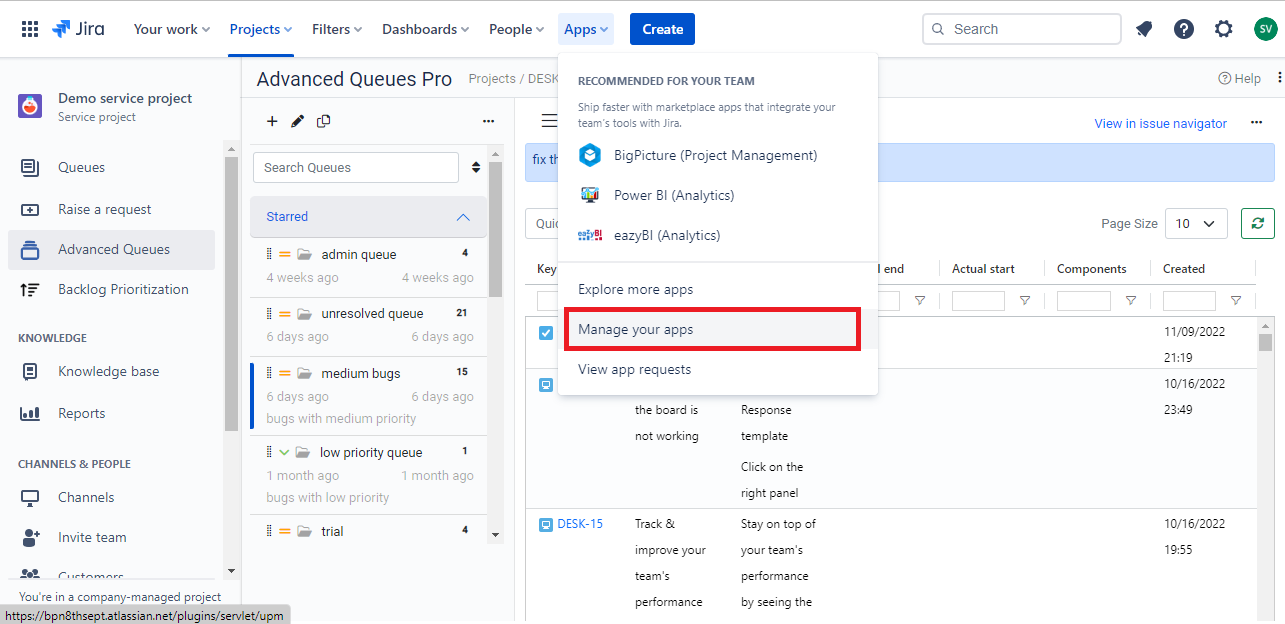Click the pencil edit queue icon
This screenshot has height=624, width=1285.
coord(297,121)
